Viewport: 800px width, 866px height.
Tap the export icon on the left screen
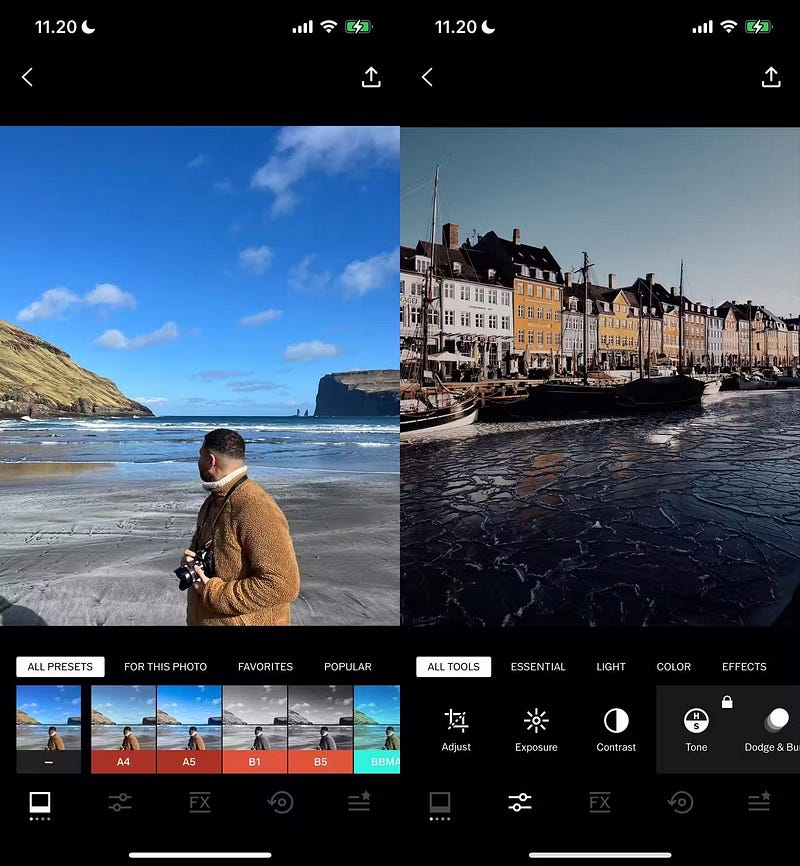pos(371,77)
